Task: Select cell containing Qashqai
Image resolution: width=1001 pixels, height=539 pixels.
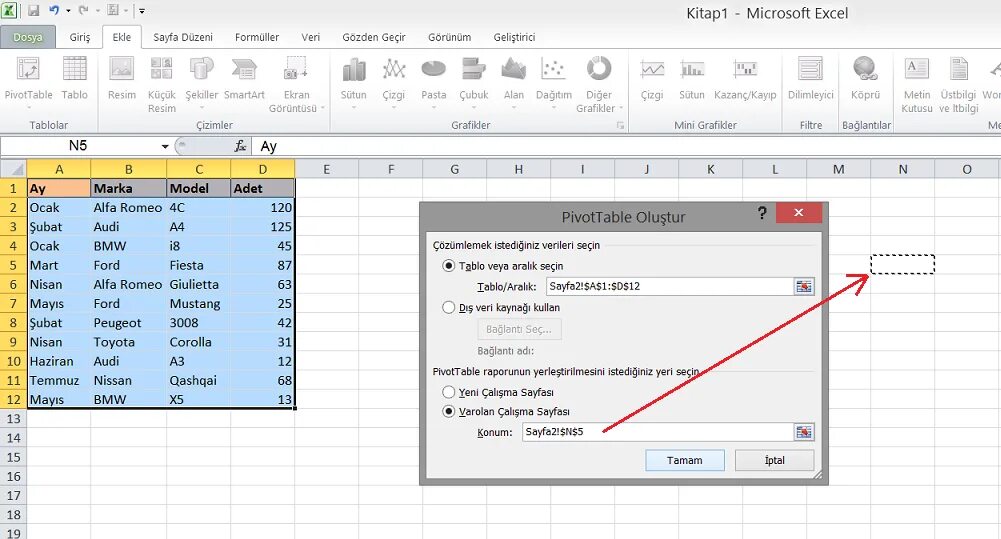Action: tap(199, 381)
